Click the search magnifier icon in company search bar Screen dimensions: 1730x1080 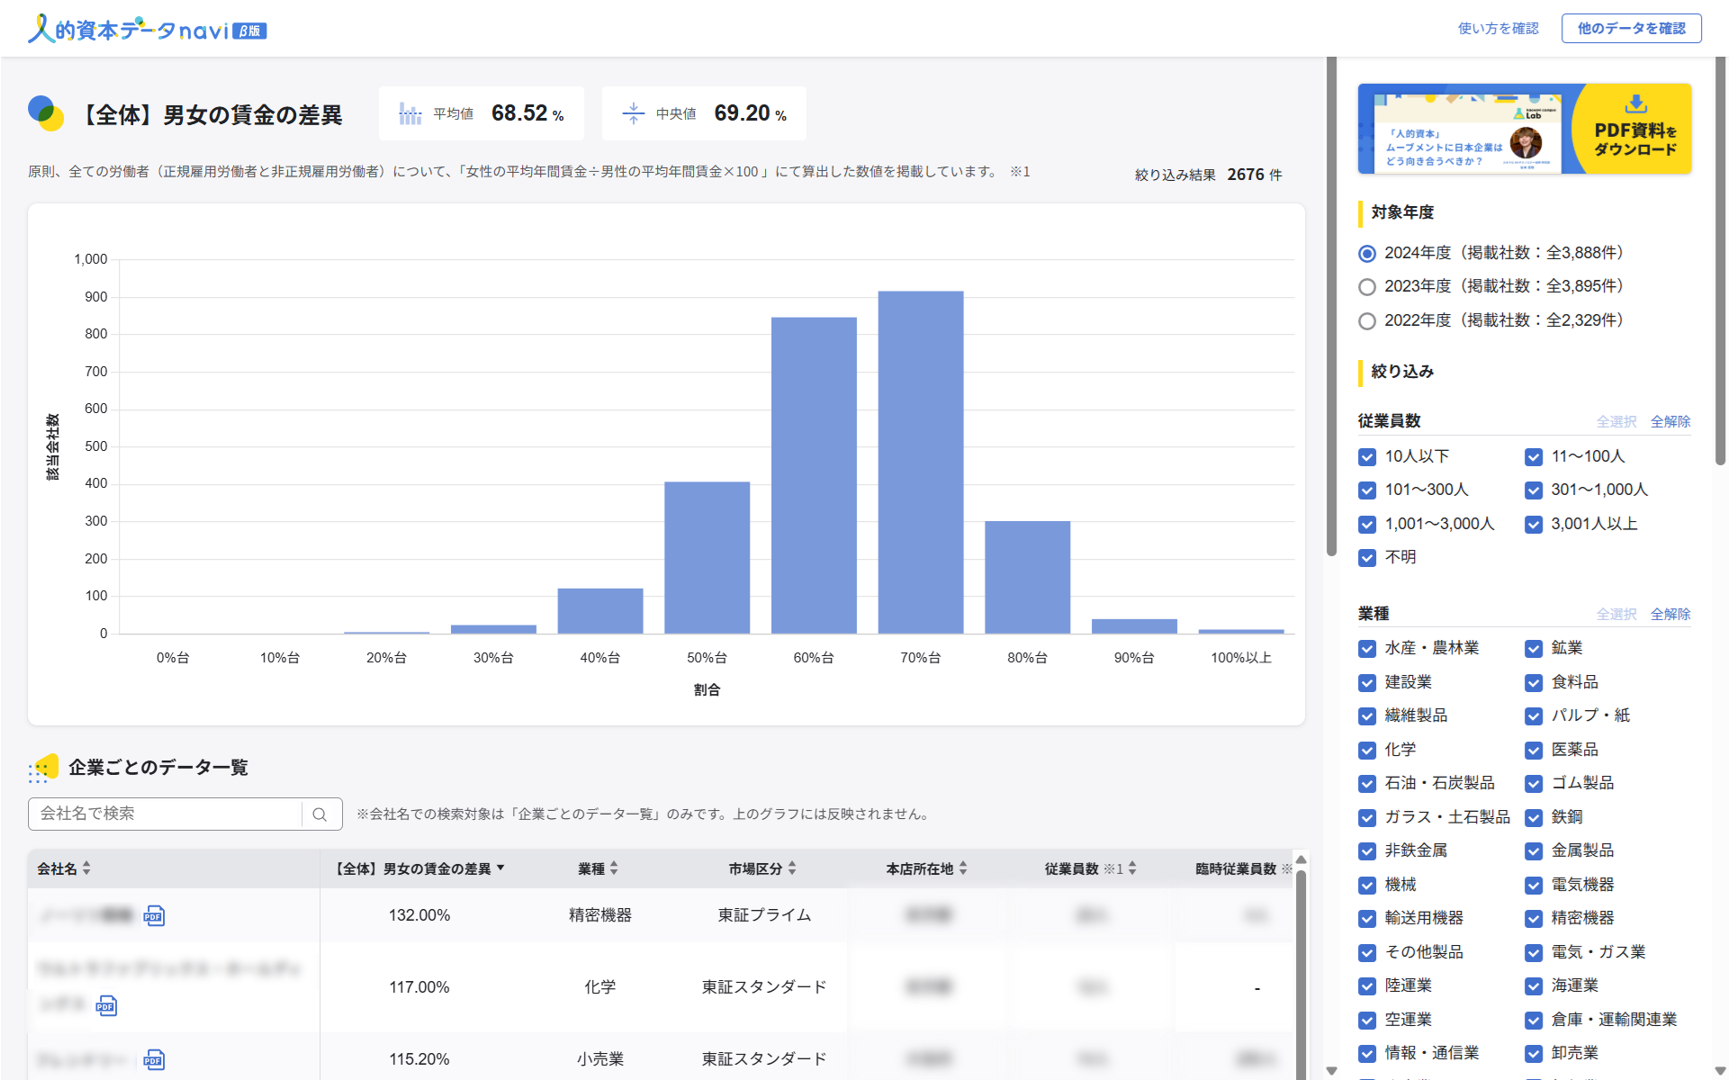[320, 813]
